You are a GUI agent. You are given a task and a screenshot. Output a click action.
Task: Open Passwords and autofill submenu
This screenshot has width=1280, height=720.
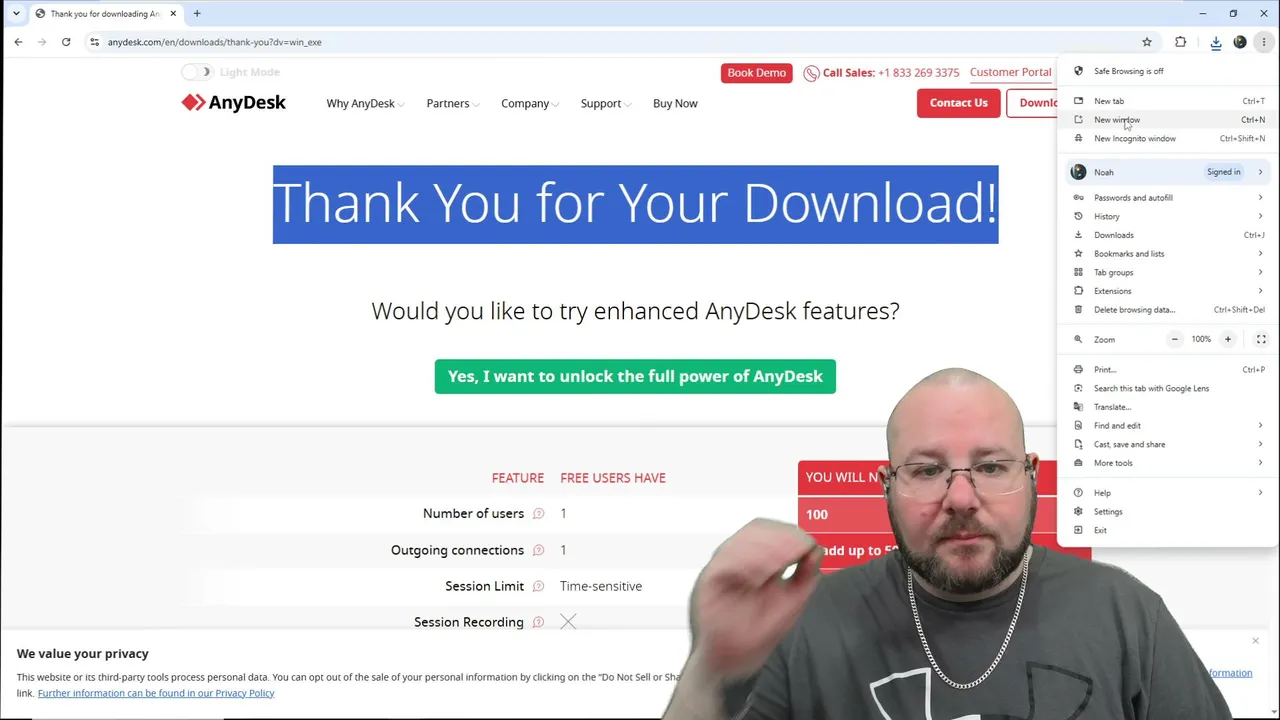pyautogui.click(x=1167, y=198)
